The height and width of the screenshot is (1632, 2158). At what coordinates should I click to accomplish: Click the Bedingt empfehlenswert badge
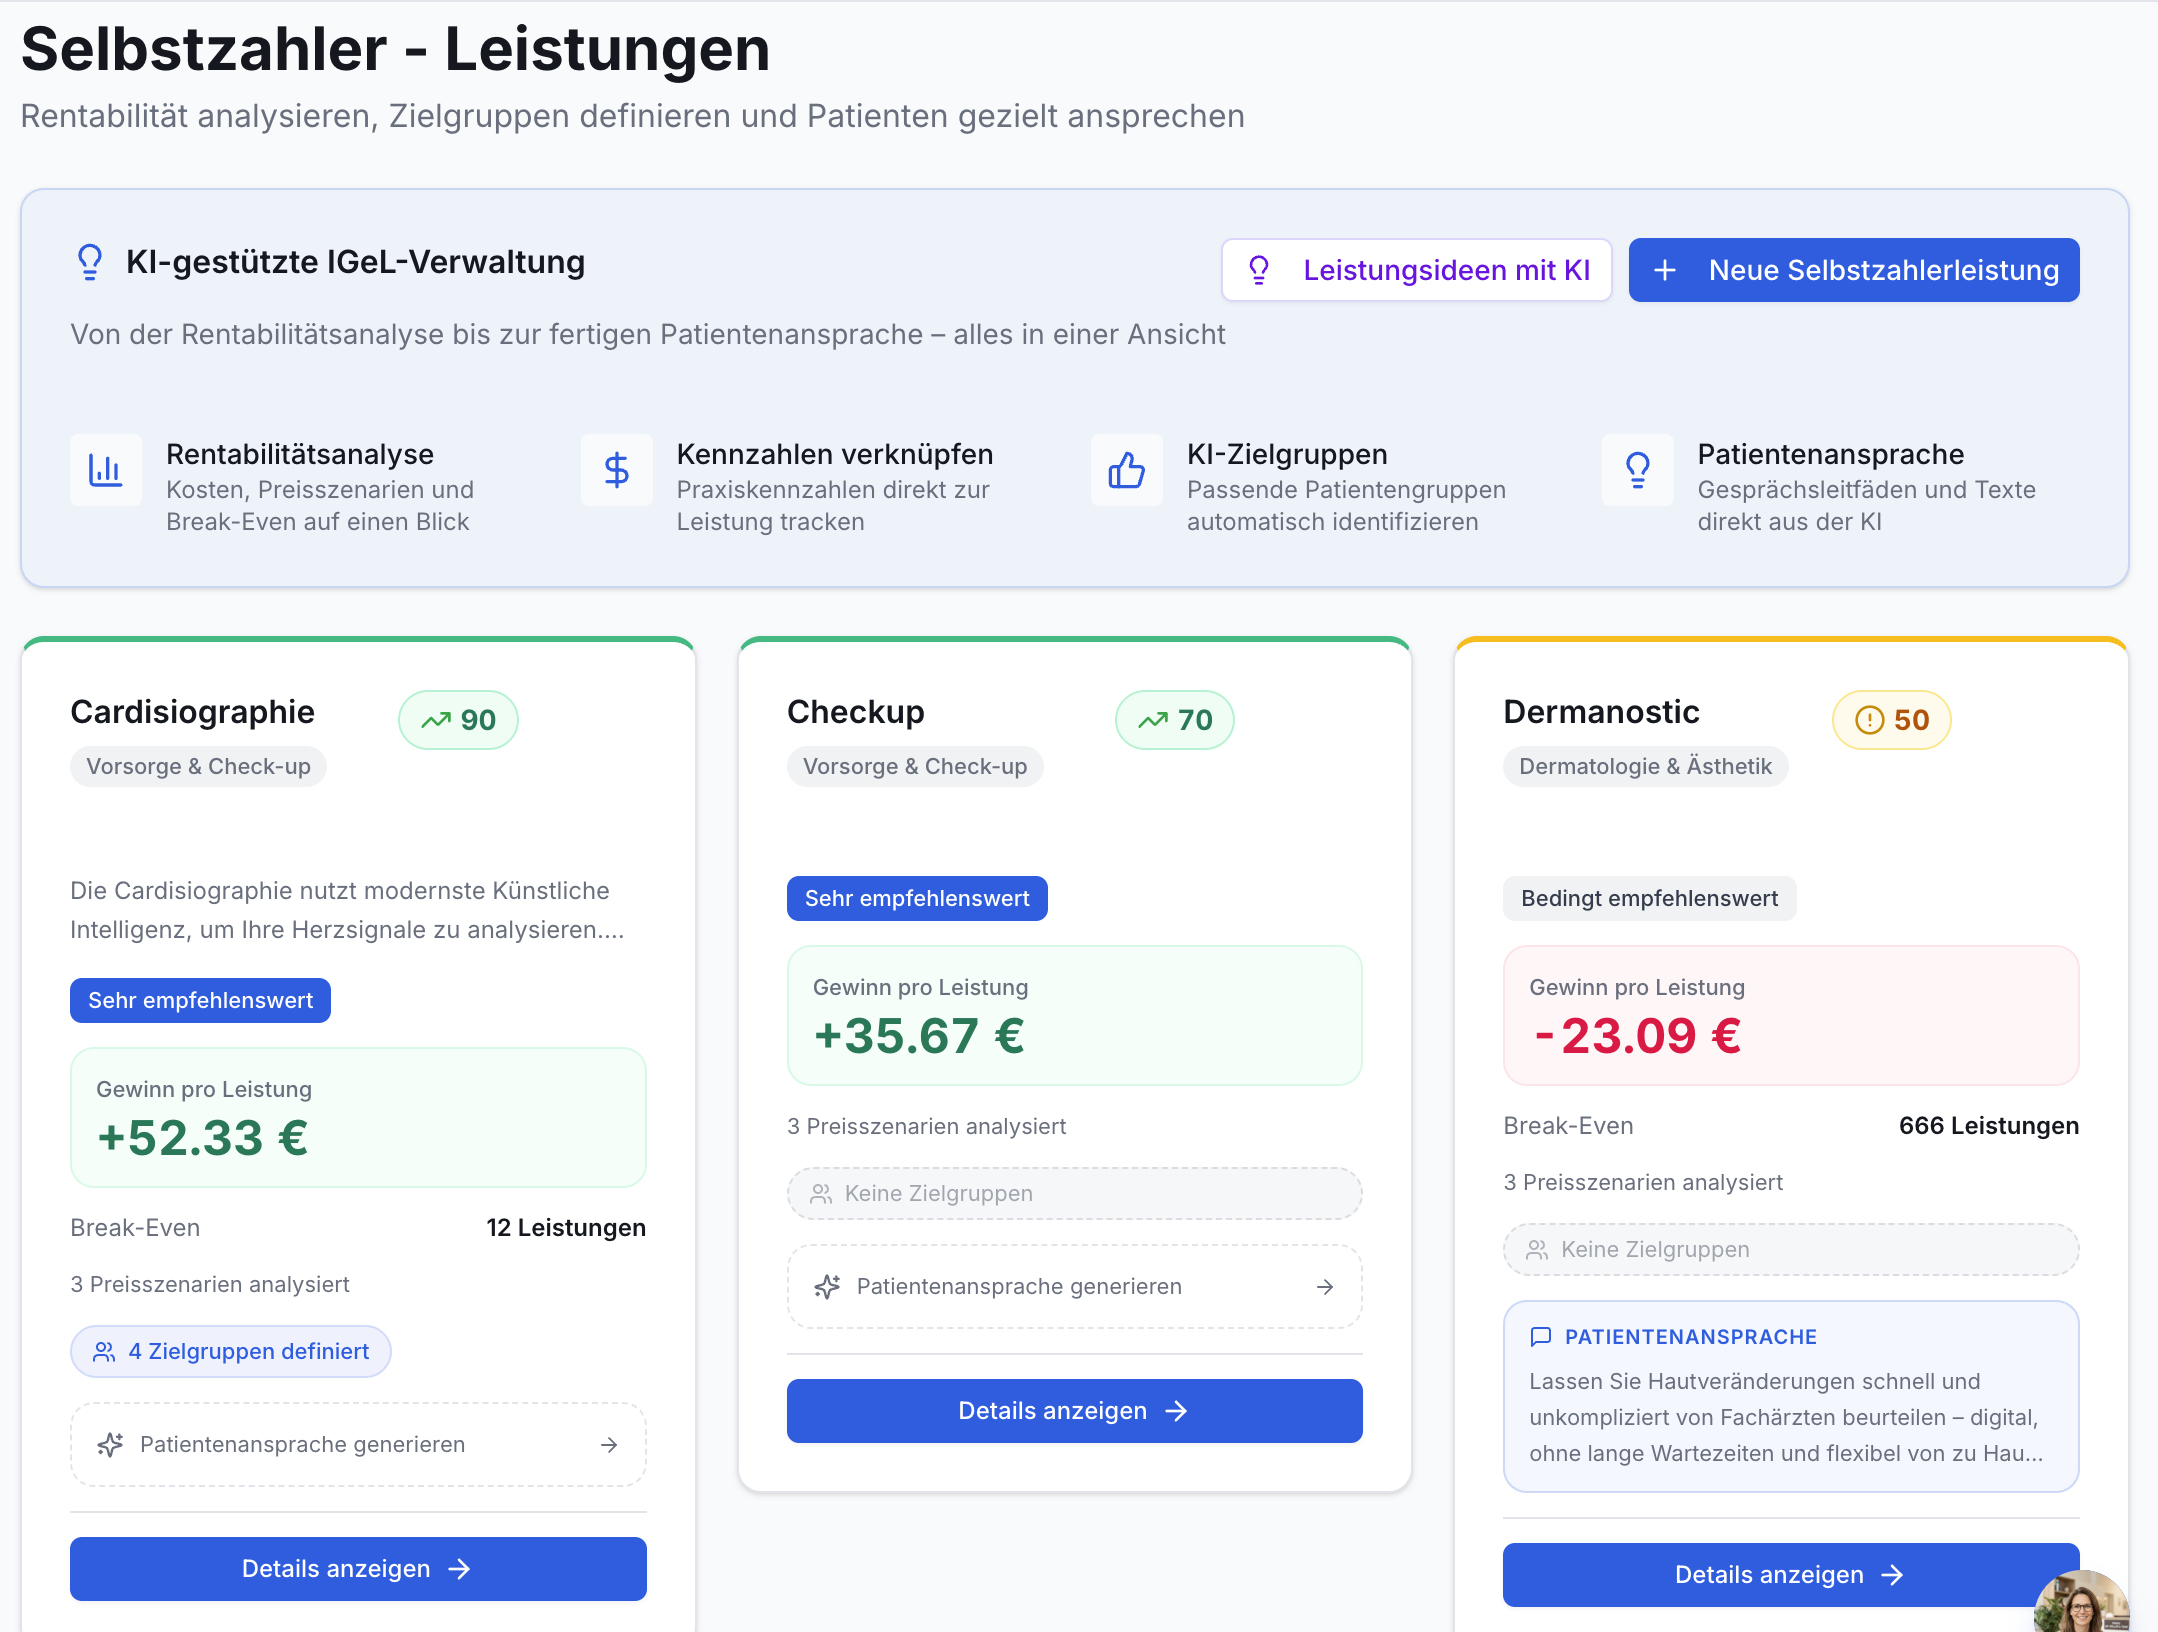point(1649,899)
